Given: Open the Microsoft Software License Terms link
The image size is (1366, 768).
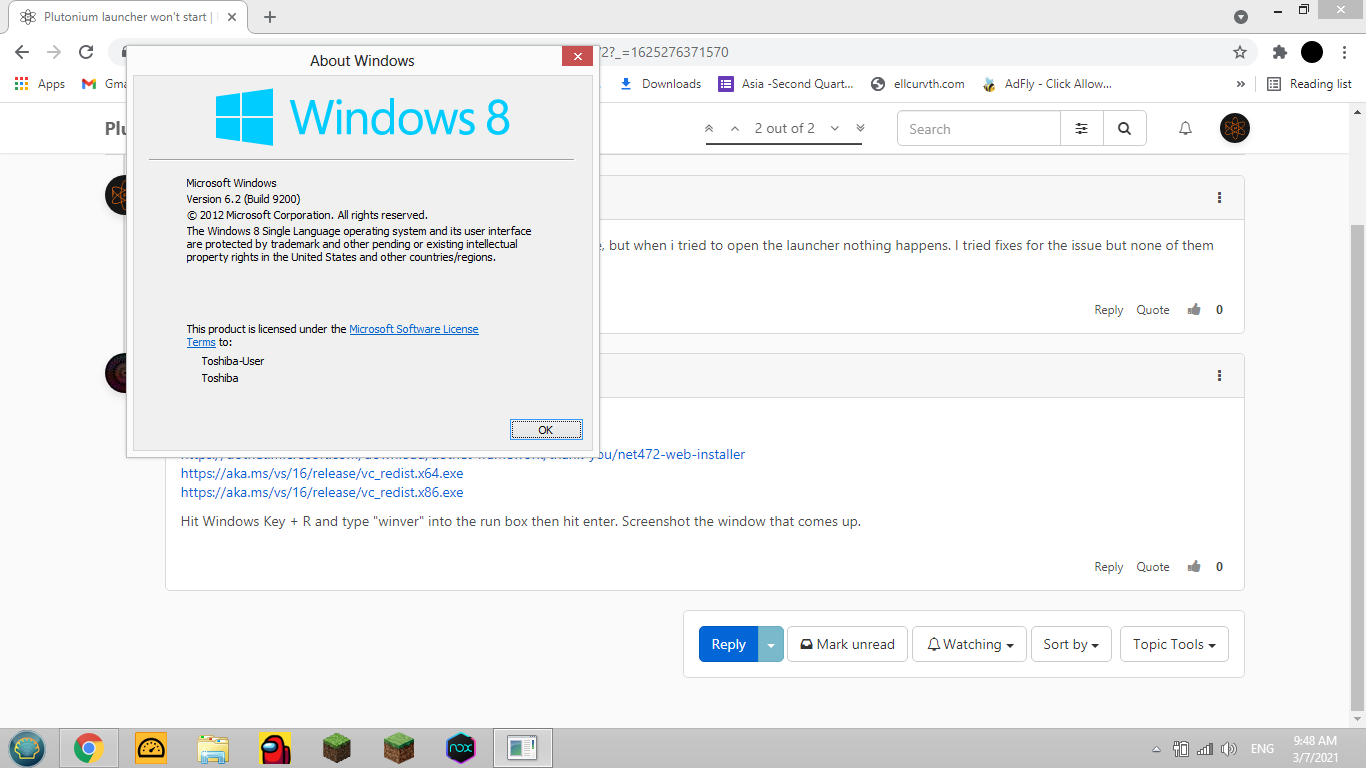Looking at the screenshot, I should tap(414, 329).
